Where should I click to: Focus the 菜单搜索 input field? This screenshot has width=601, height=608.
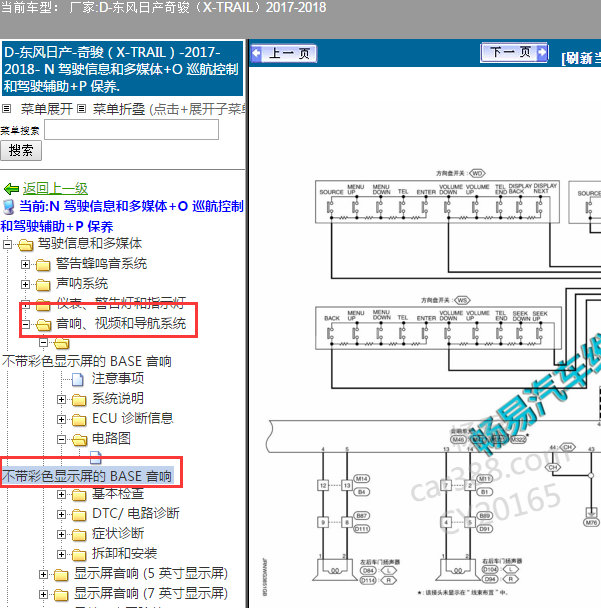(x=131, y=130)
